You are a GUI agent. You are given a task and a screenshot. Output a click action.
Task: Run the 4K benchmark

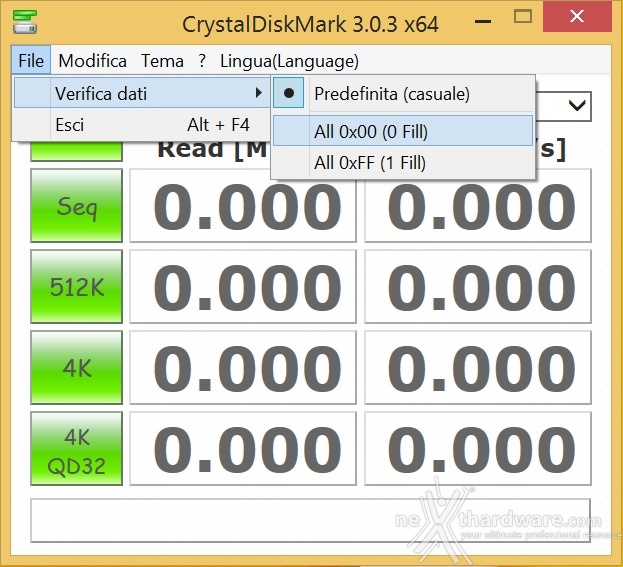[77, 368]
